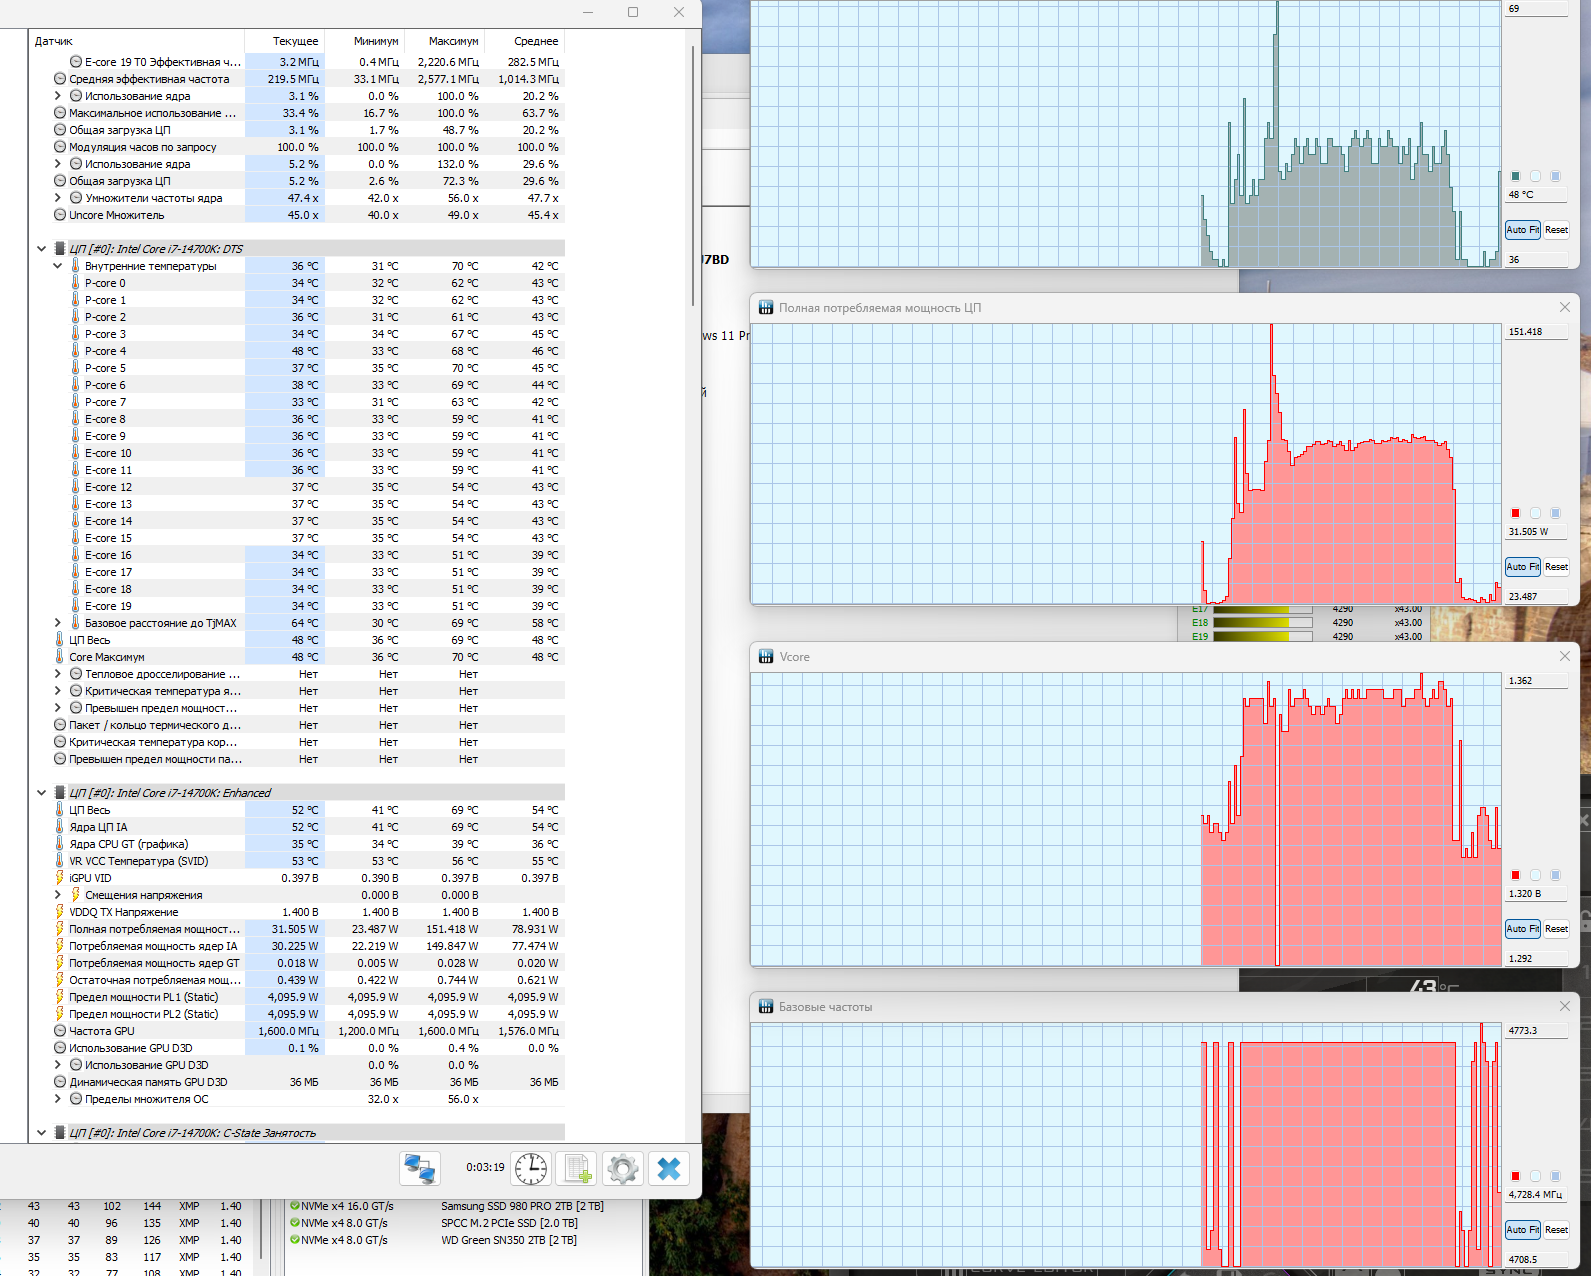Collapse the Intel Core i7-14700K: DTS section

[41, 249]
